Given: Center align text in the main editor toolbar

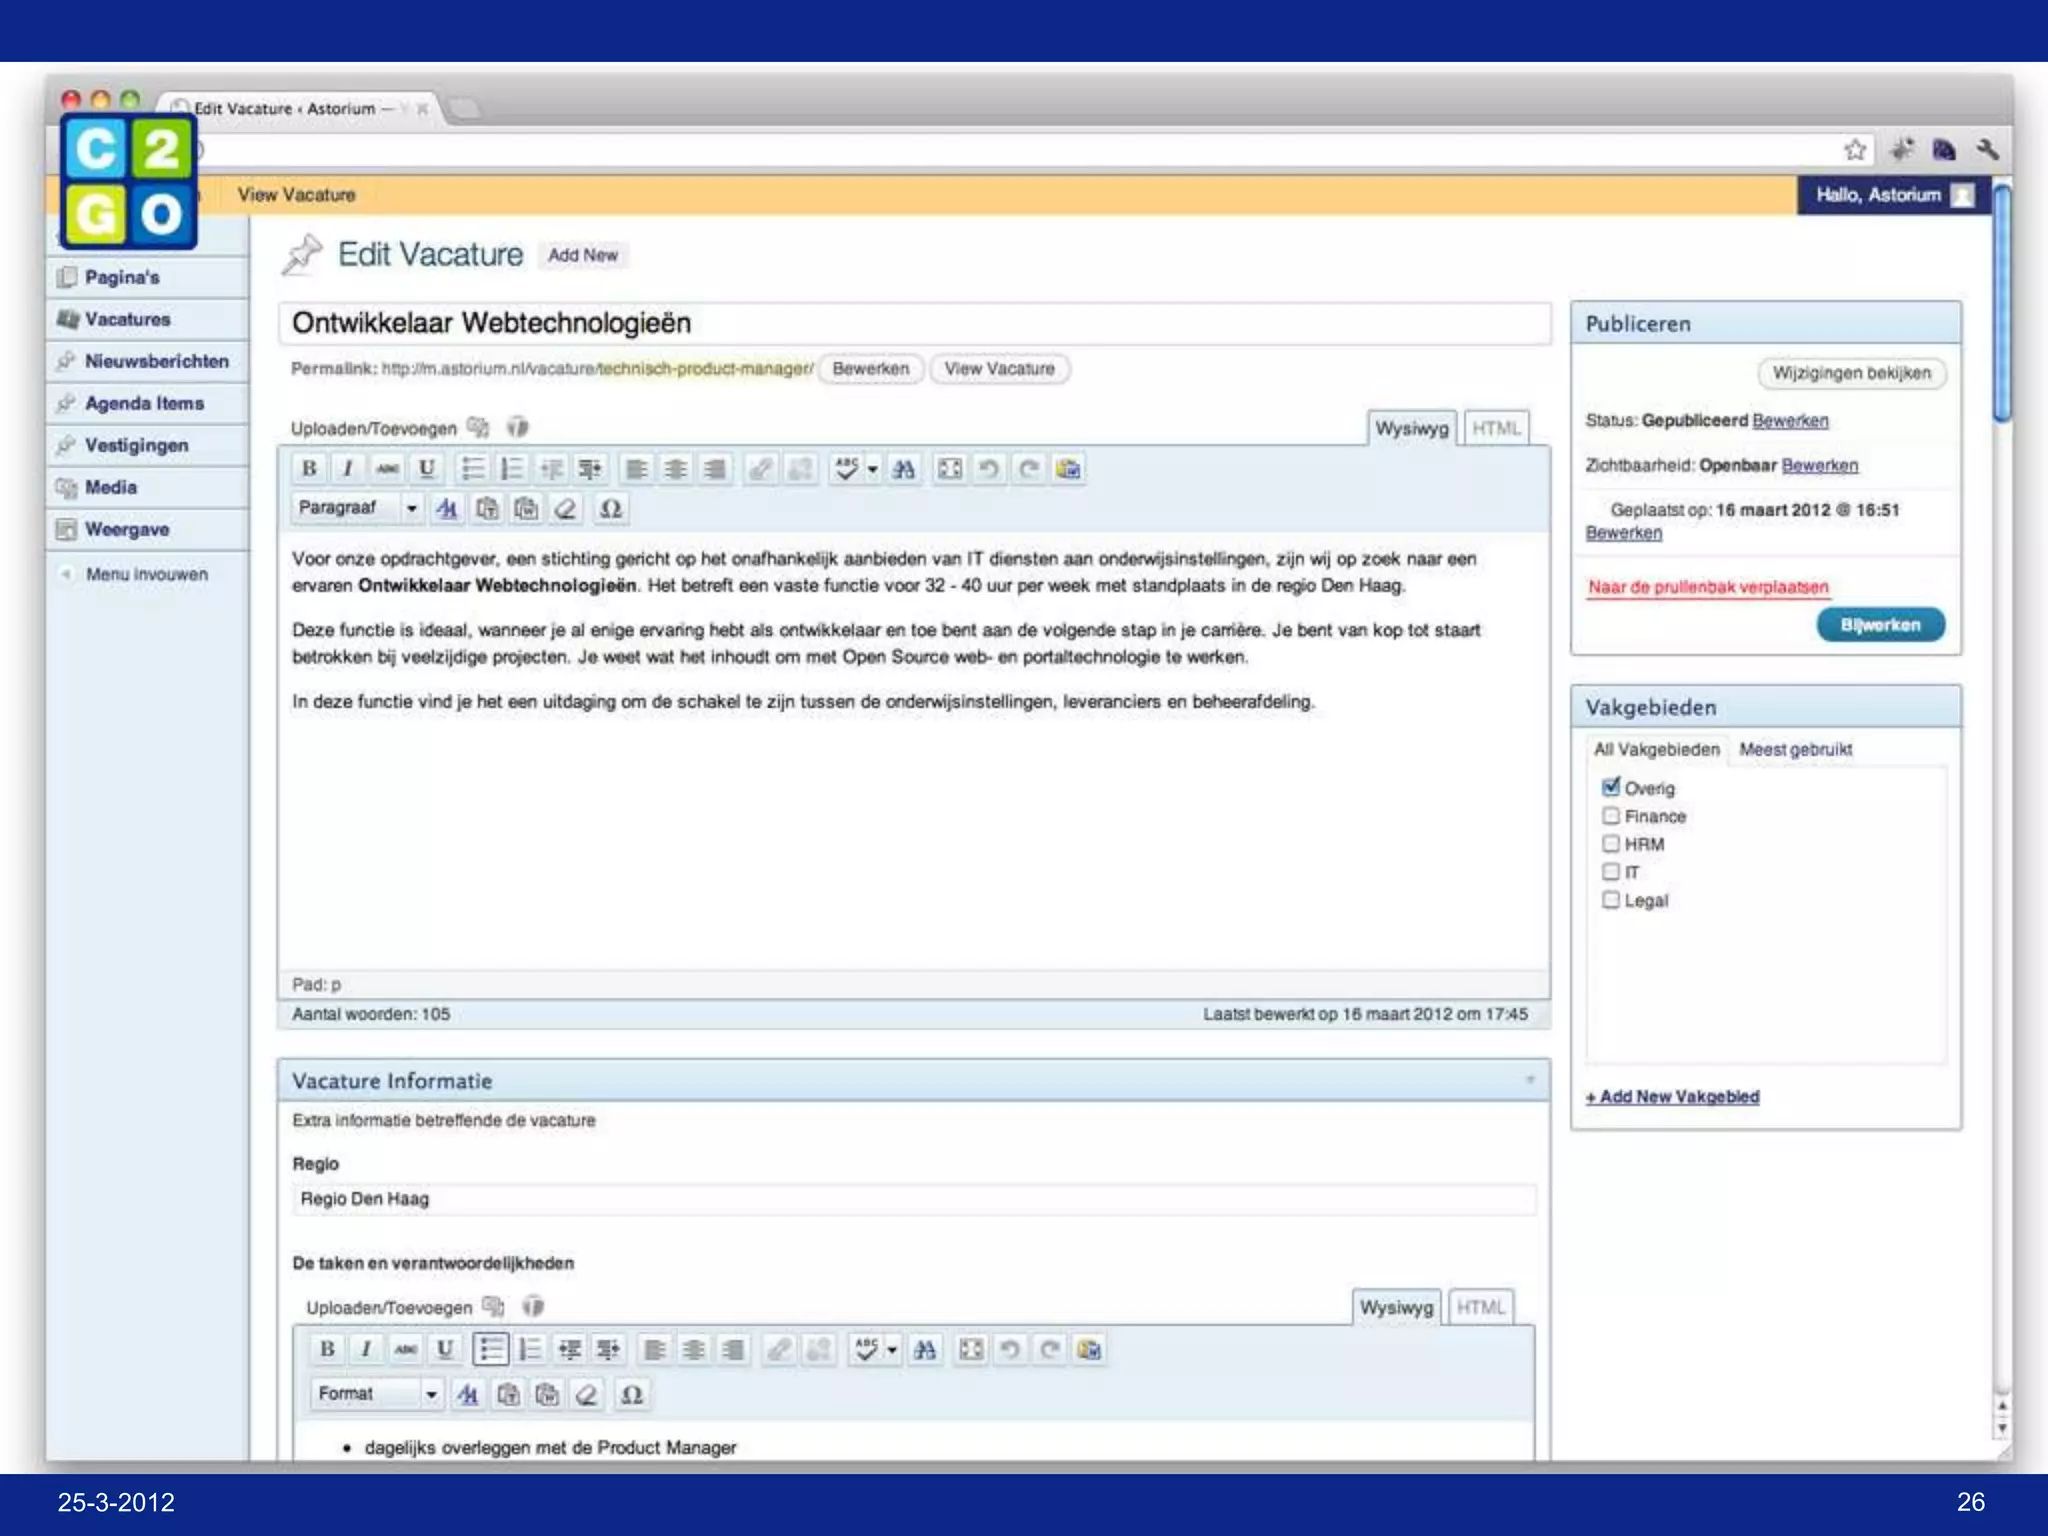Looking at the screenshot, I should coord(676,468).
